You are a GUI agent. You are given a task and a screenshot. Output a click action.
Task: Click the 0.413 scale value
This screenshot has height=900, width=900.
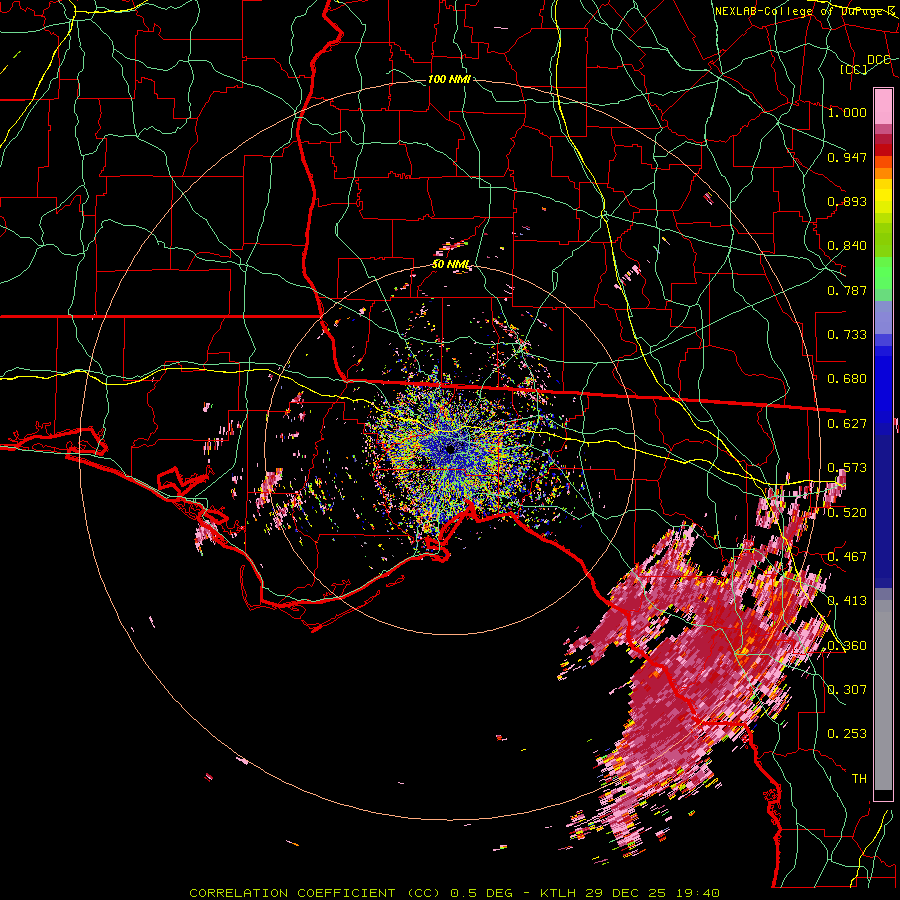click(x=847, y=601)
